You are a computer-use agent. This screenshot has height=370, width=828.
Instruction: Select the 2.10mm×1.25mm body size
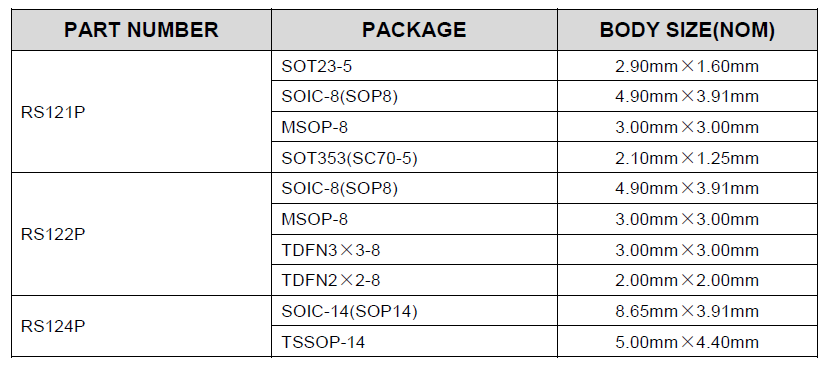pos(687,157)
